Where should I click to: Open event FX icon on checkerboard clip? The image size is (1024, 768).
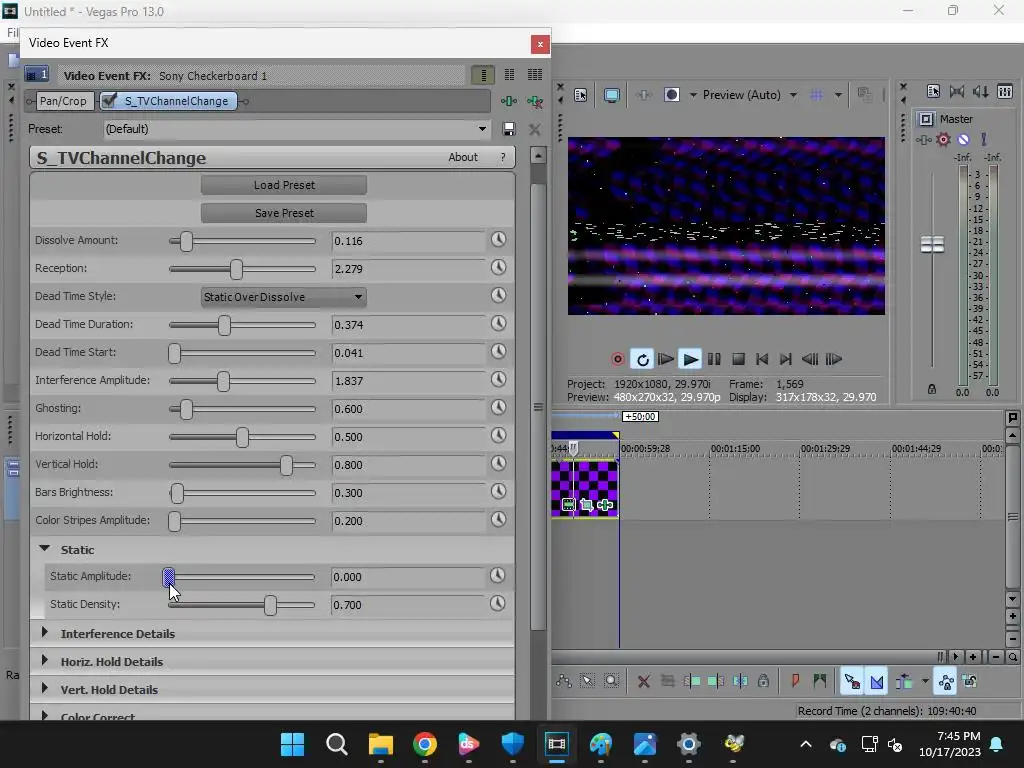[x=605, y=505]
